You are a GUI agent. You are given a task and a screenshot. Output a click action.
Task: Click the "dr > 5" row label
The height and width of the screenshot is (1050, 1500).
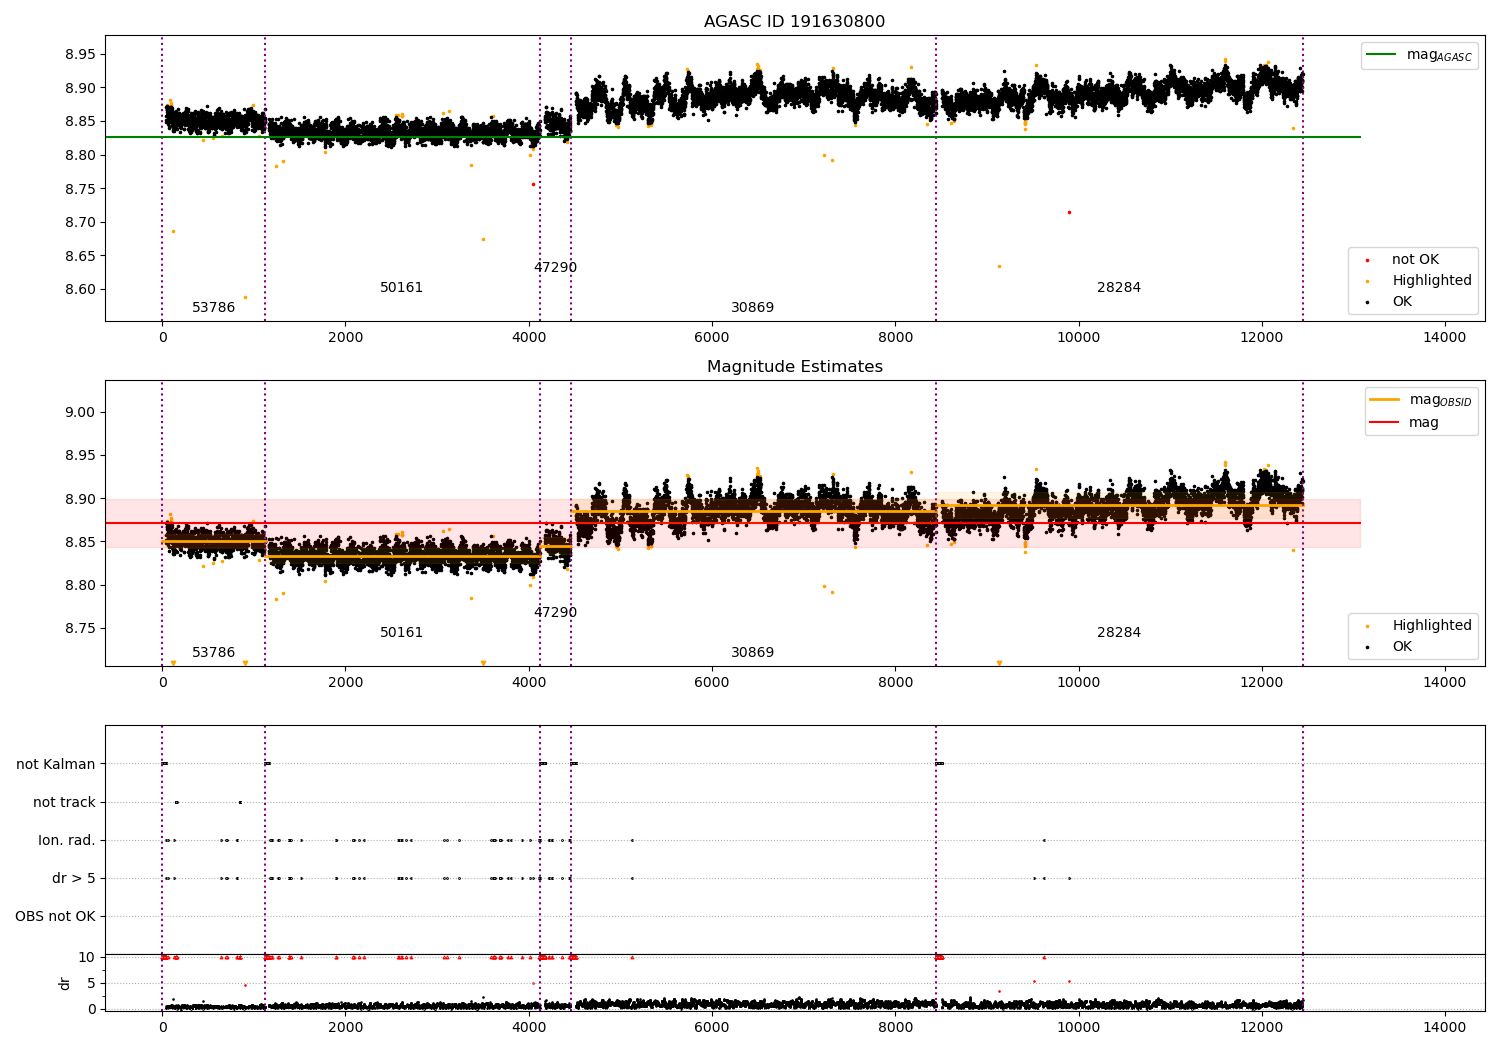74,878
